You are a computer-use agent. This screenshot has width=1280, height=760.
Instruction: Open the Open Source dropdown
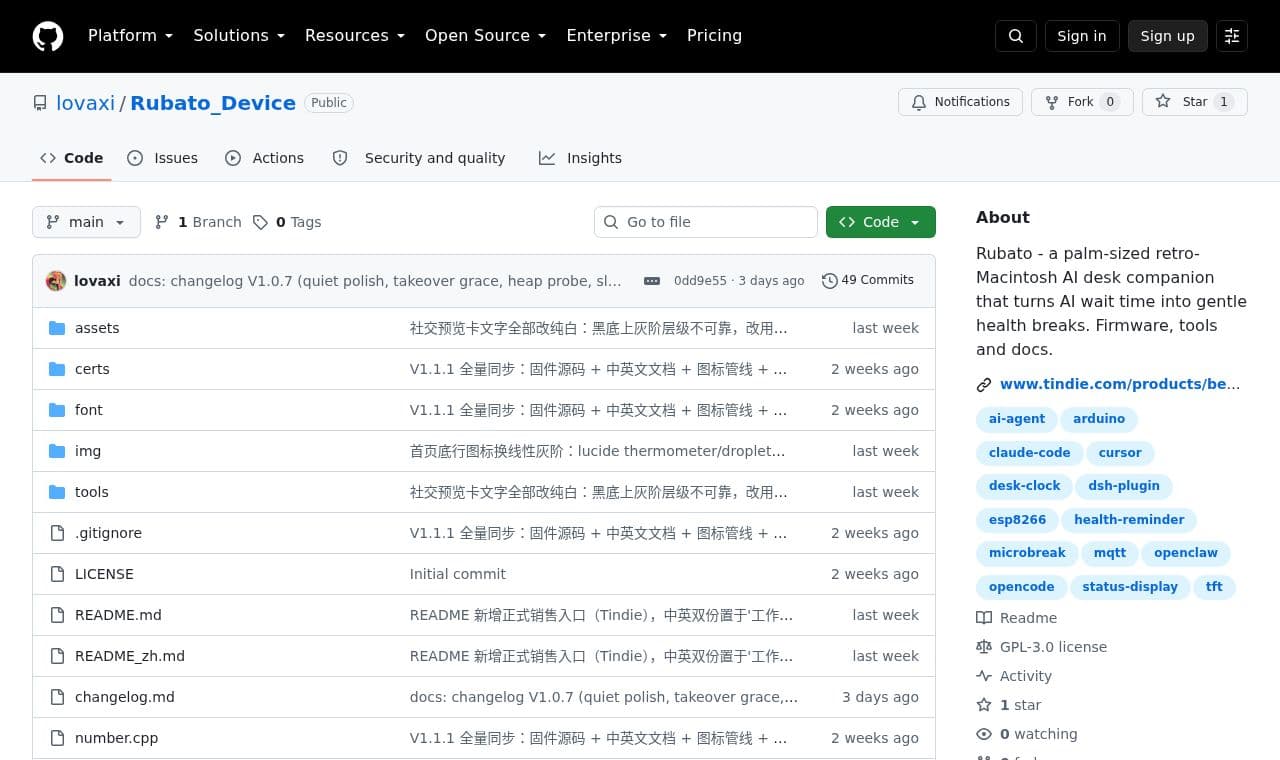pyautogui.click(x=486, y=36)
